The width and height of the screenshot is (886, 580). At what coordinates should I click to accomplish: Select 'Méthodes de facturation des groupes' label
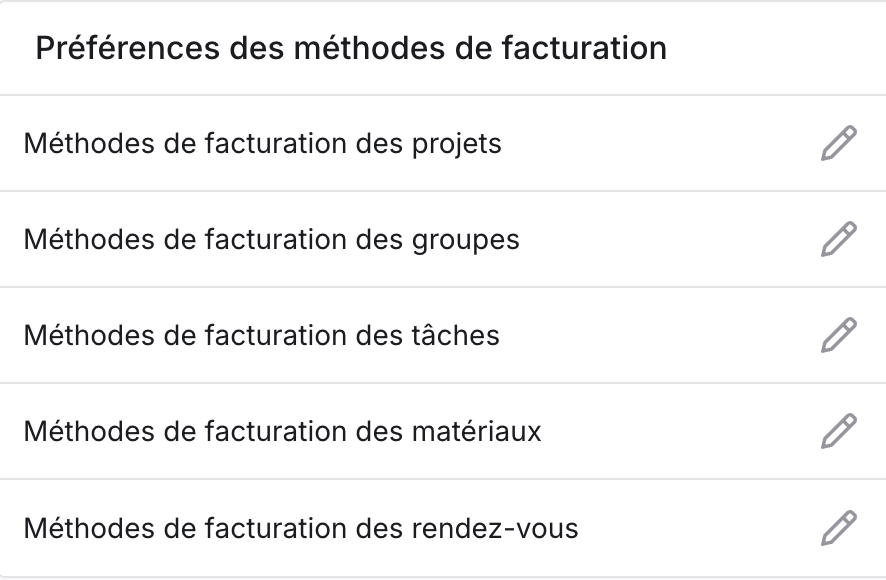(x=271, y=240)
